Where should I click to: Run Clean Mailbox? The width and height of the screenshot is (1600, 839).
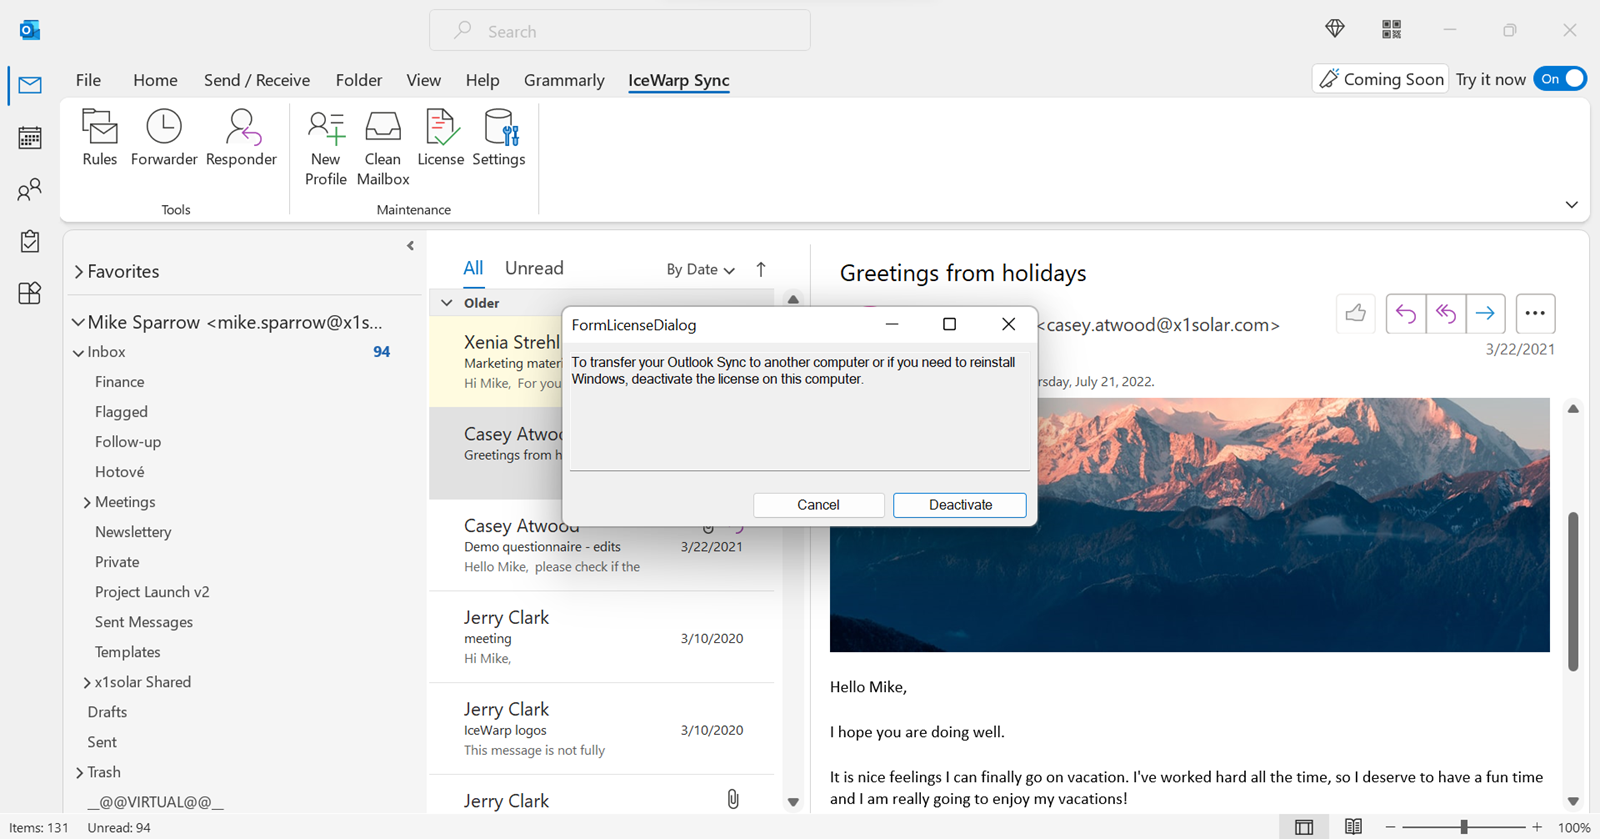pos(383,148)
